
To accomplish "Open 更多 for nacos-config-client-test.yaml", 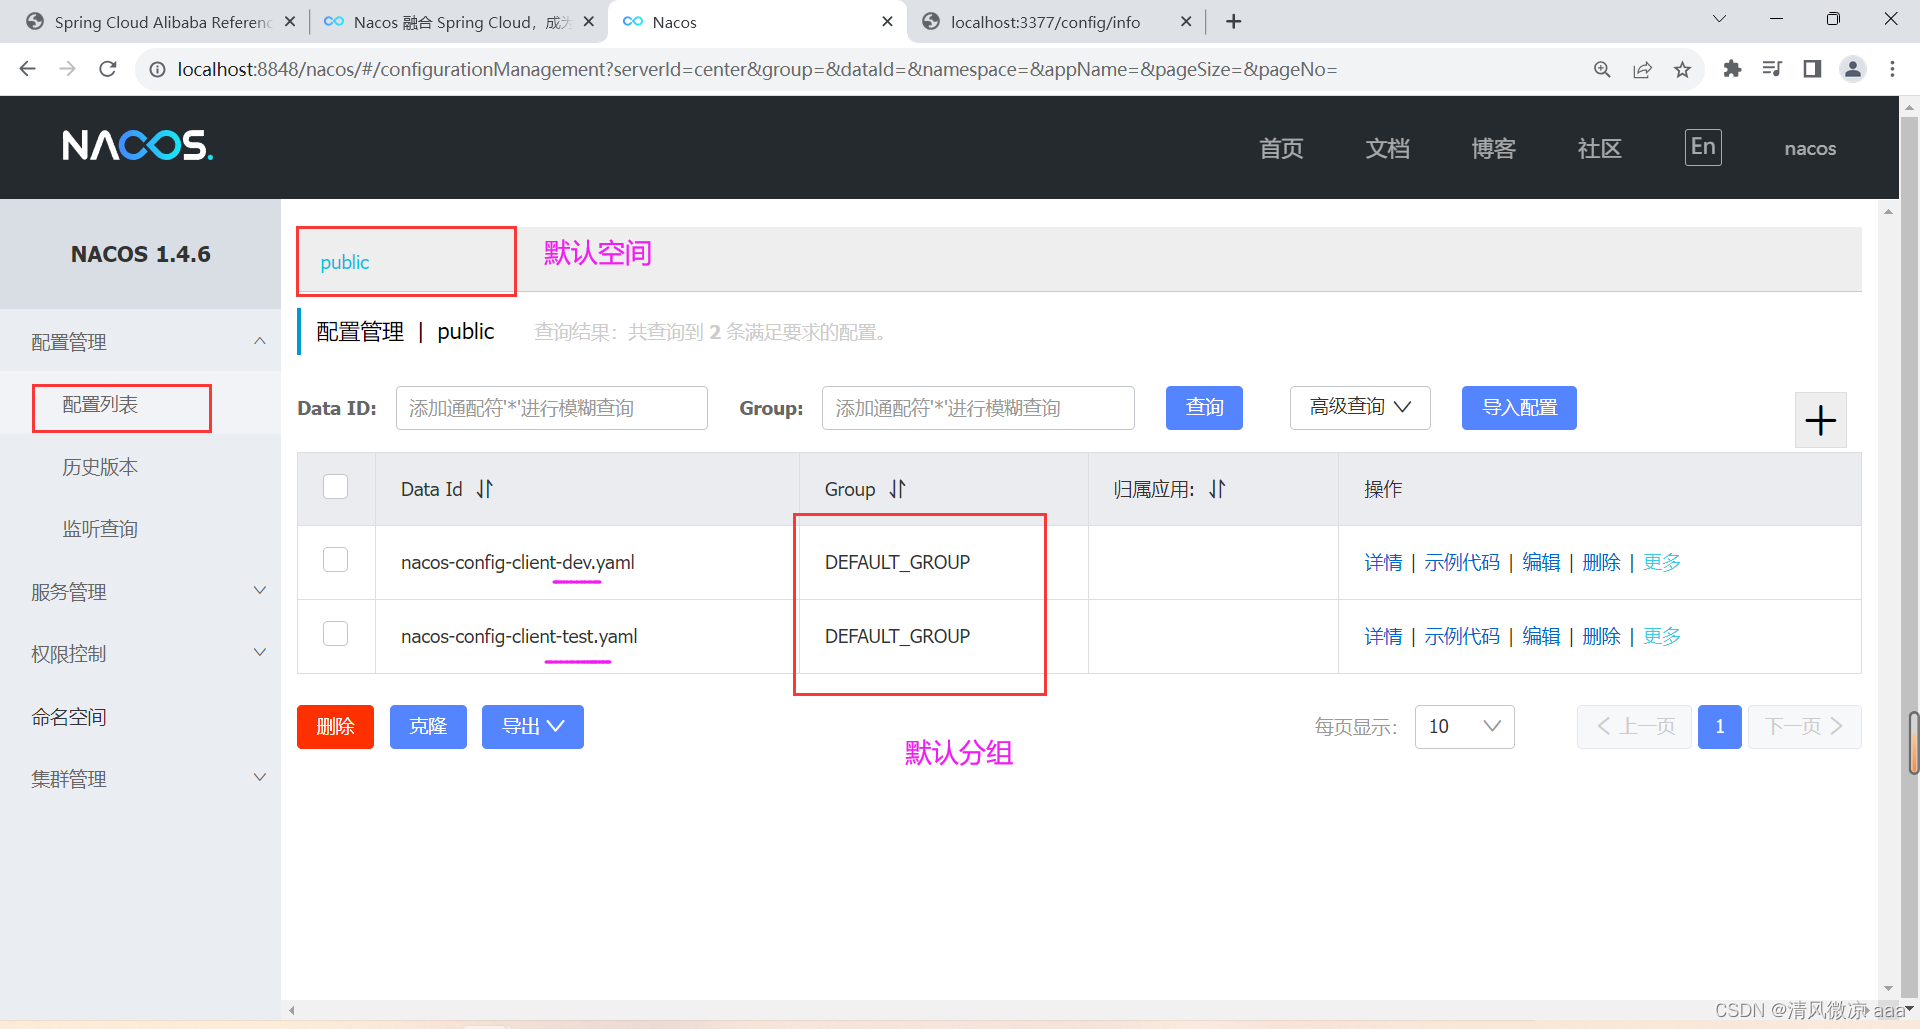I will tap(1662, 636).
